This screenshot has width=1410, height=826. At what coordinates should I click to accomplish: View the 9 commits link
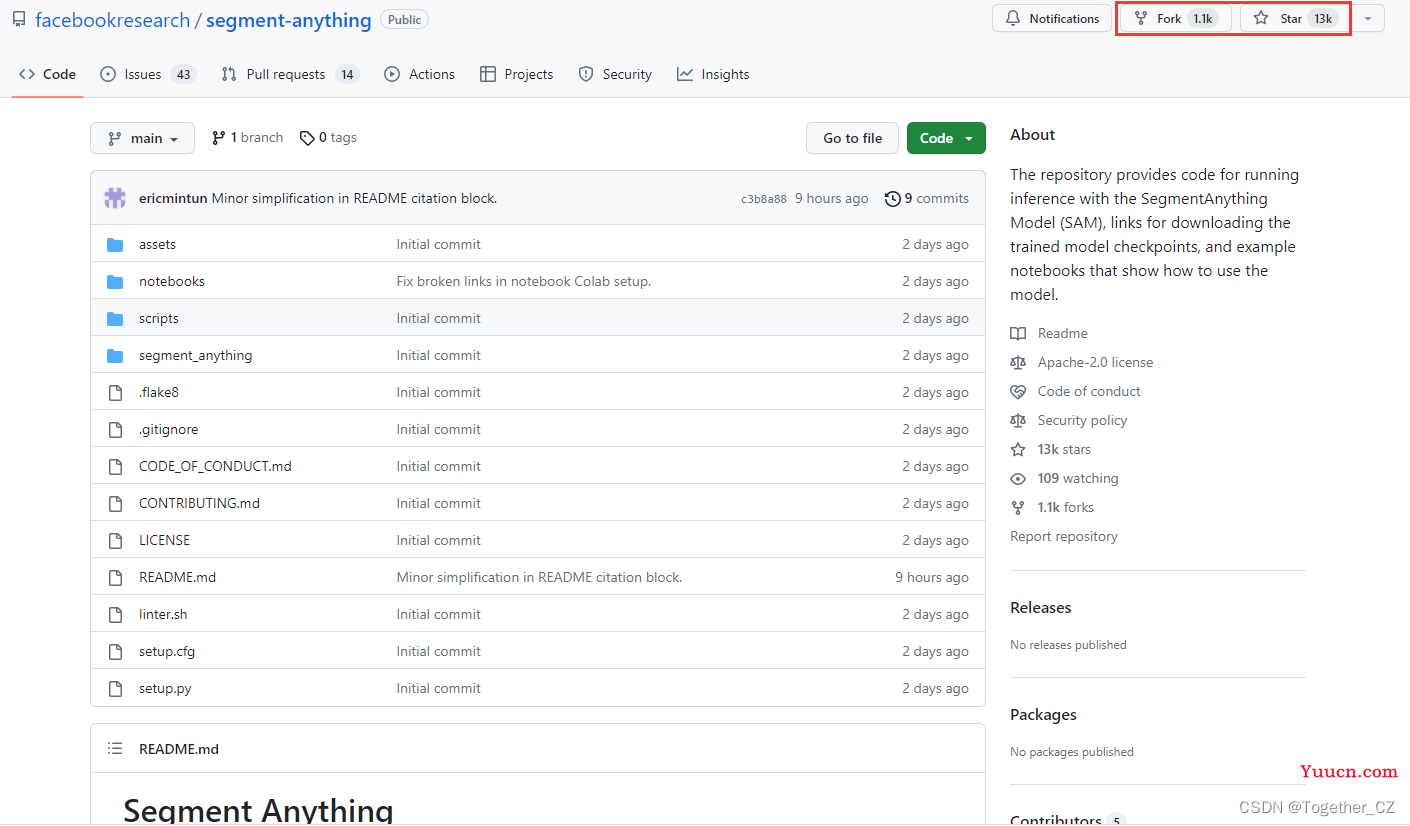coord(927,199)
